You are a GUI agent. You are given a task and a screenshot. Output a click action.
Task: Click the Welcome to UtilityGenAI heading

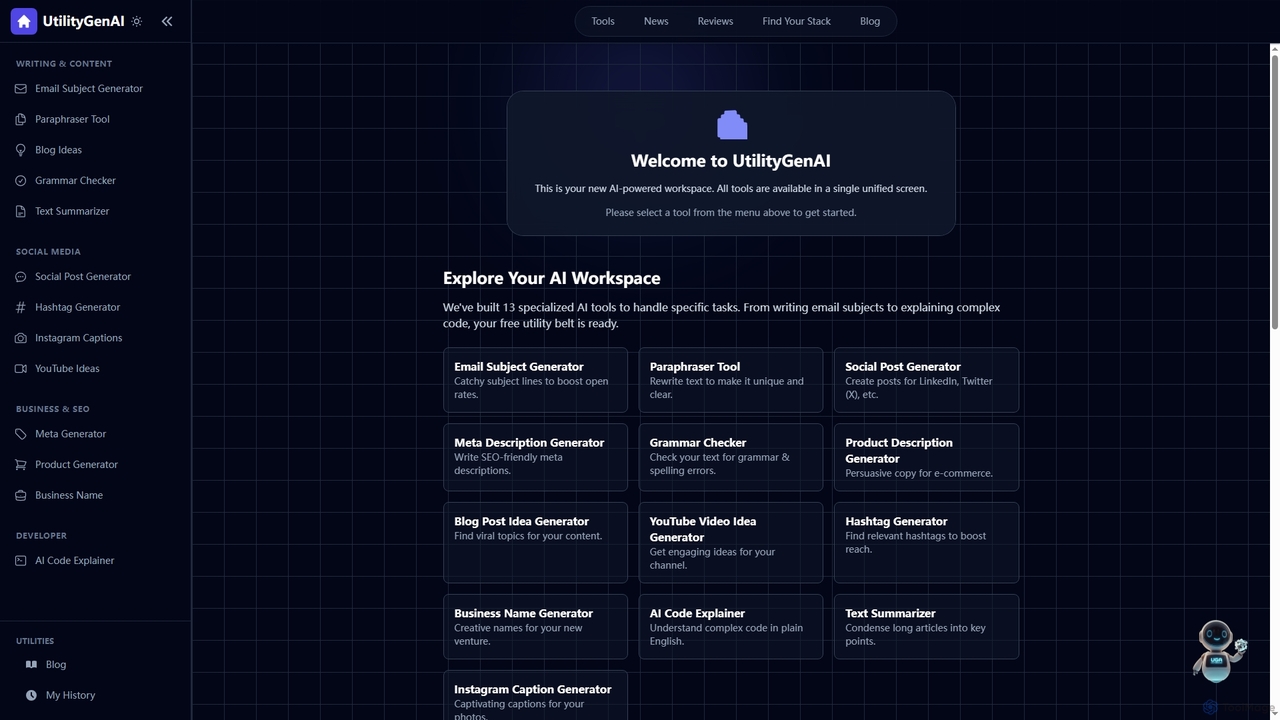click(731, 161)
